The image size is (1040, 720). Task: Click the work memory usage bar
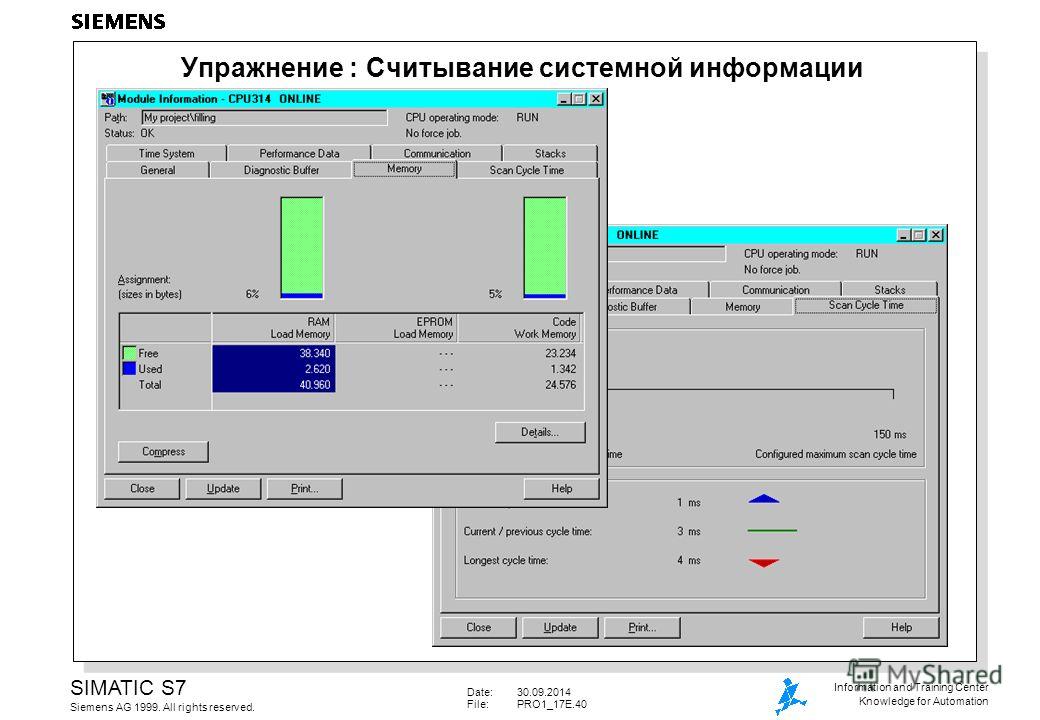click(545, 247)
